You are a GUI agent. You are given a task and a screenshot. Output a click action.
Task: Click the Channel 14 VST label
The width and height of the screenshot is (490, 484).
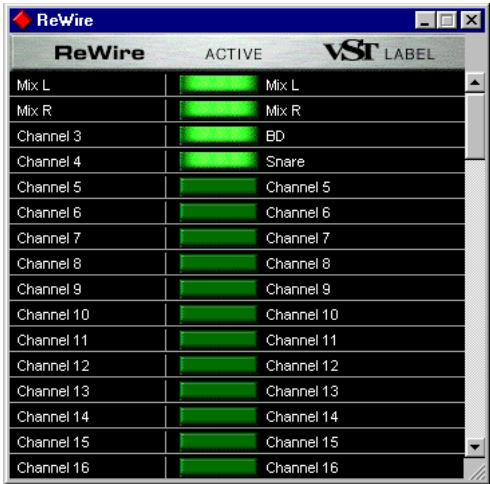pos(302,417)
